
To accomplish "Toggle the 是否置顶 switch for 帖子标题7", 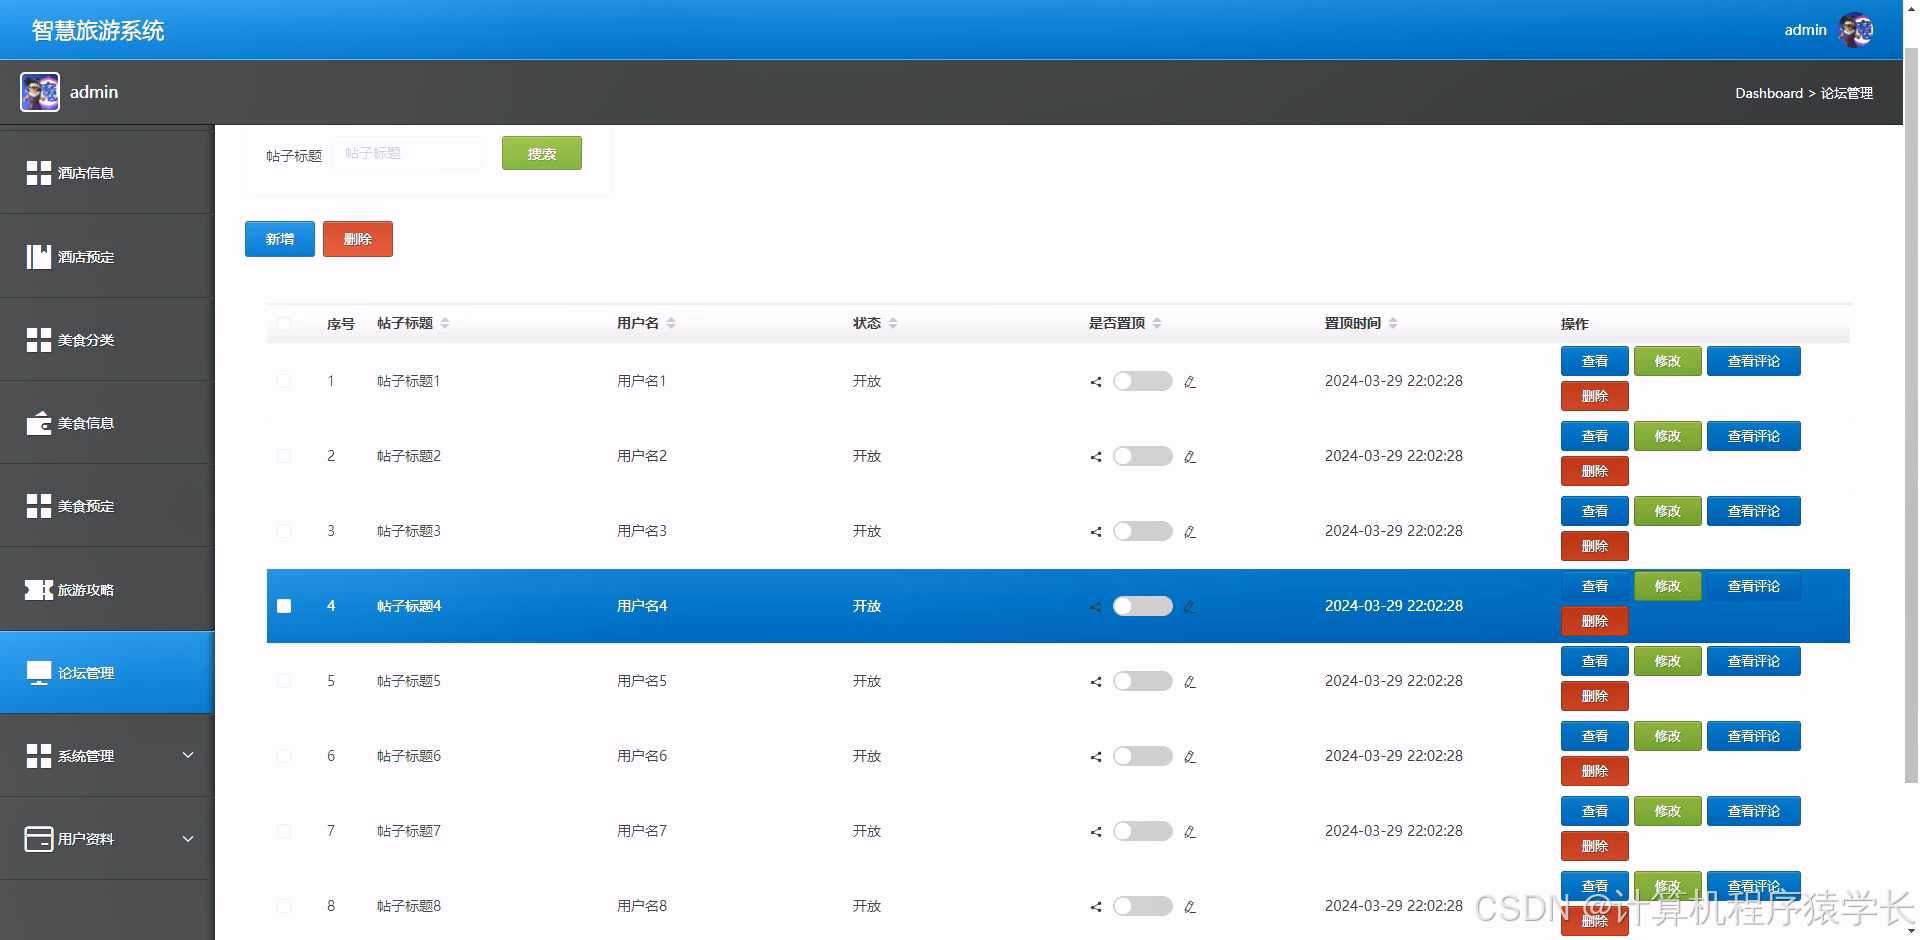I will point(1143,831).
